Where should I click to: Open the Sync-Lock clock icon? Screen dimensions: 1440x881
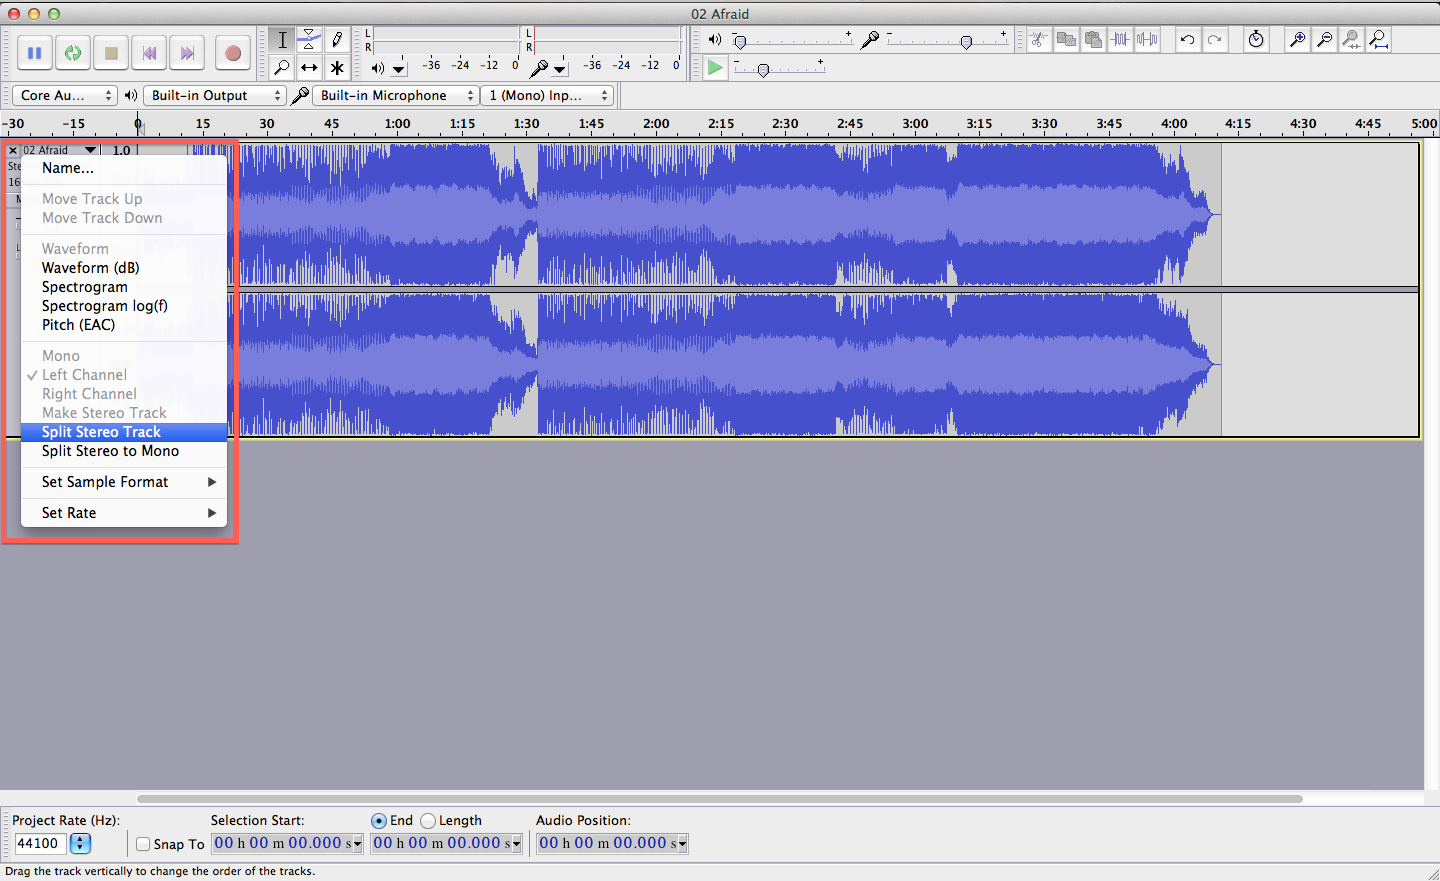pos(1256,40)
